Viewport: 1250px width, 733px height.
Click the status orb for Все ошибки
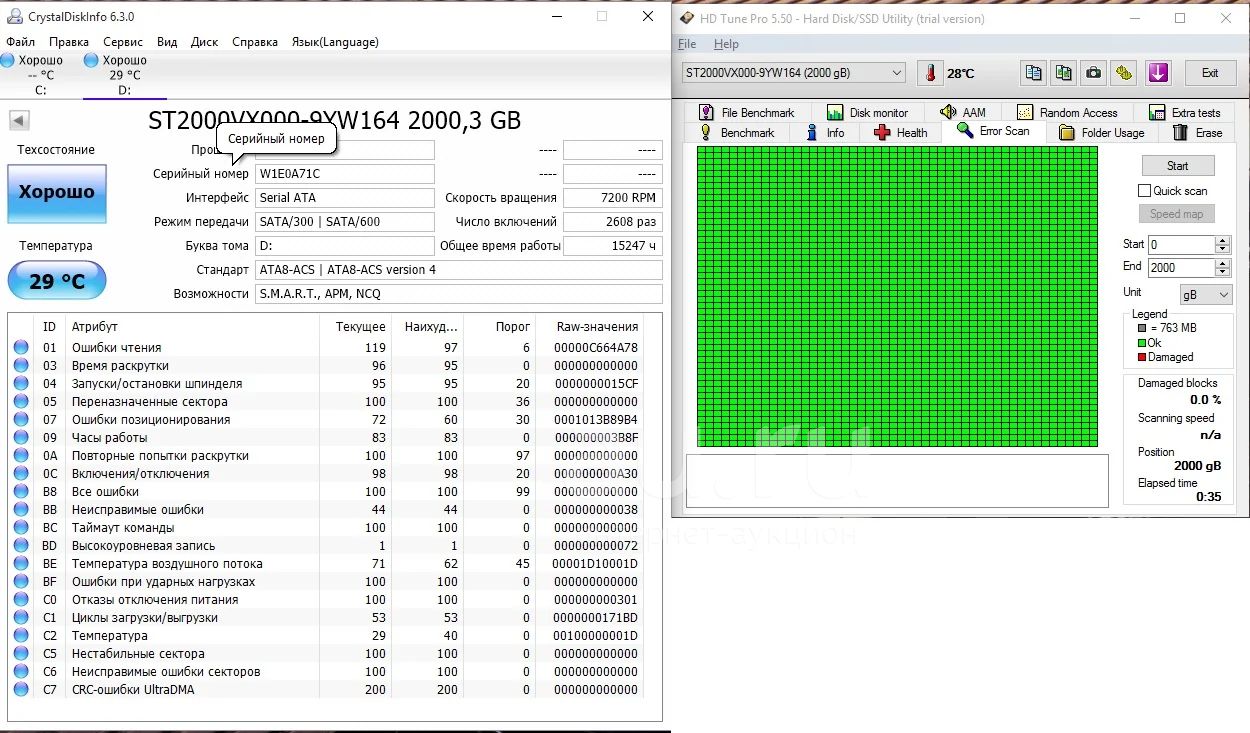21,492
